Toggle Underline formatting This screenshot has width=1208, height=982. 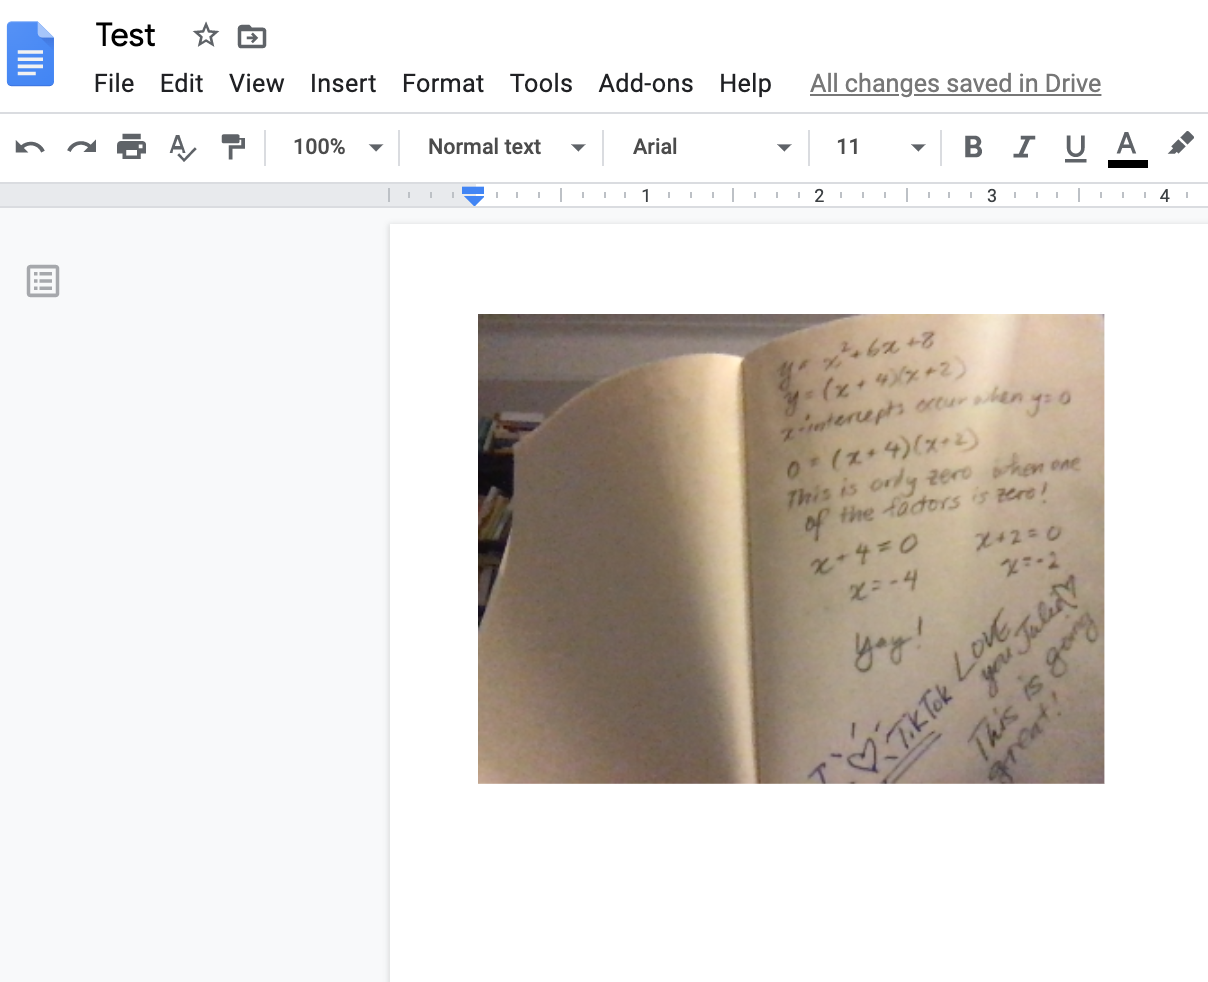click(1075, 148)
